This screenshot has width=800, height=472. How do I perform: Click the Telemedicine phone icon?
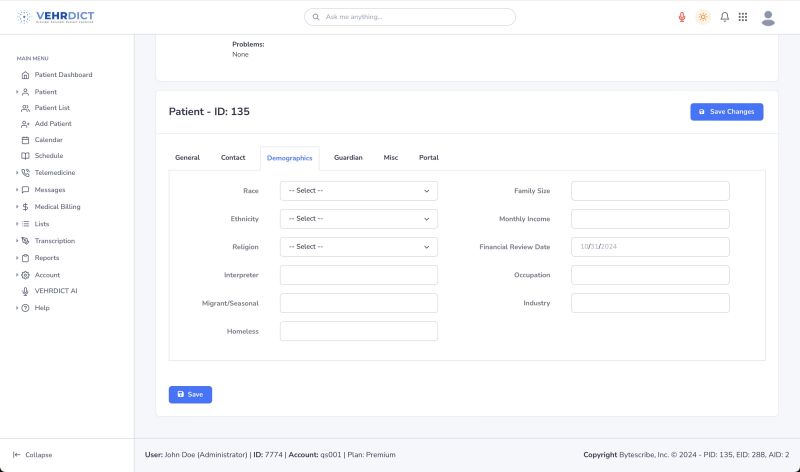pyautogui.click(x=25, y=173)
